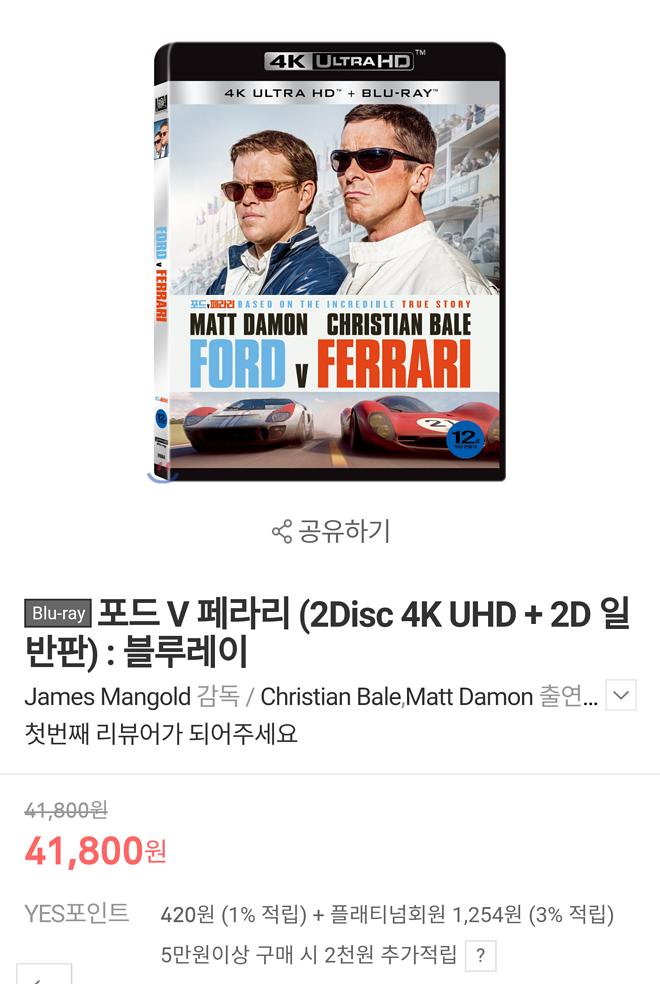Tap the Blu-ray badge before the title
This screenshot has width=660, height=984.
(x=58, y=613)
